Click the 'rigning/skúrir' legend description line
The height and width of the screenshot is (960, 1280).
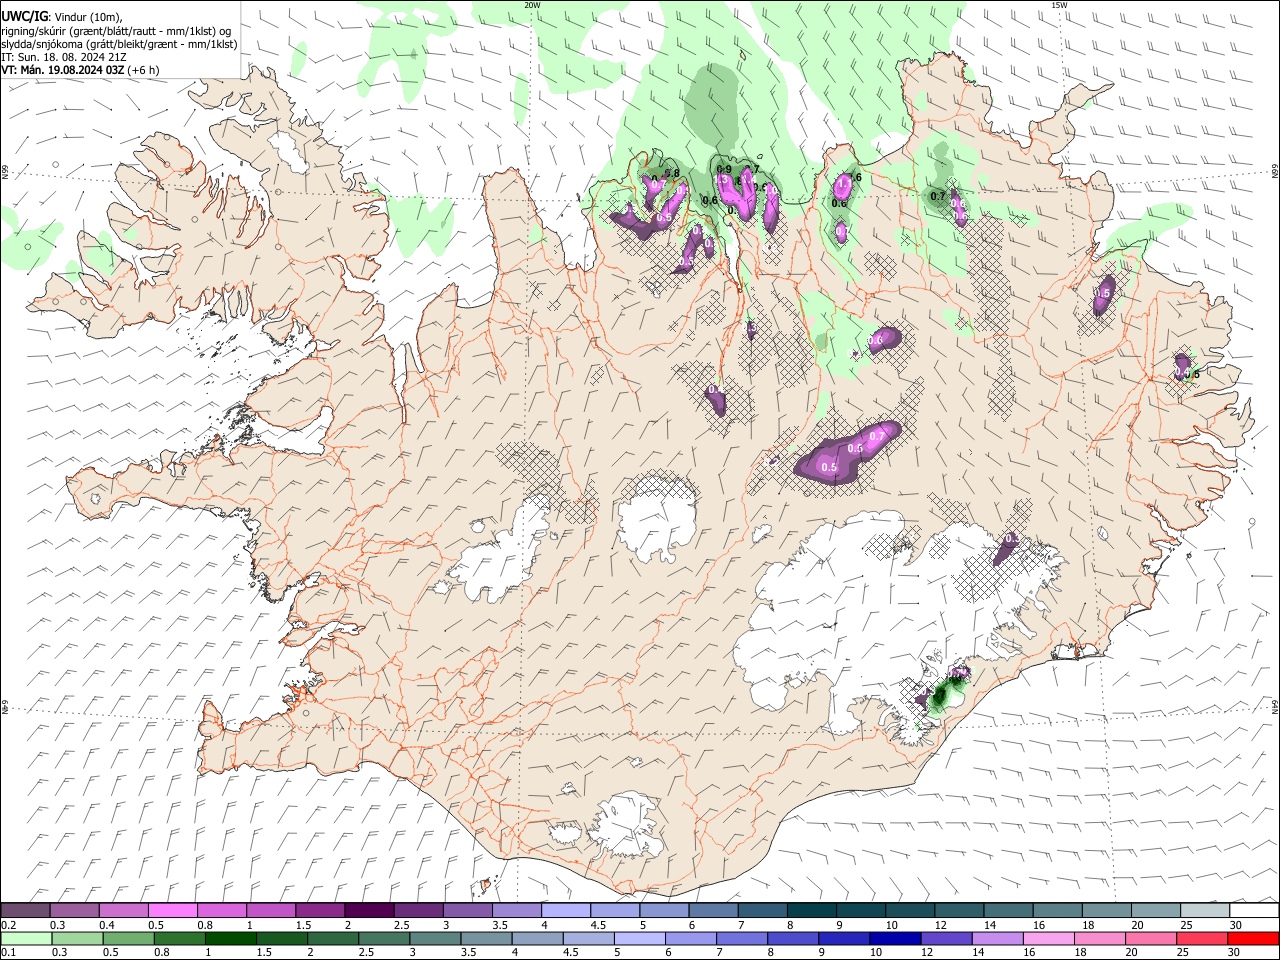[x=116, y=30]
